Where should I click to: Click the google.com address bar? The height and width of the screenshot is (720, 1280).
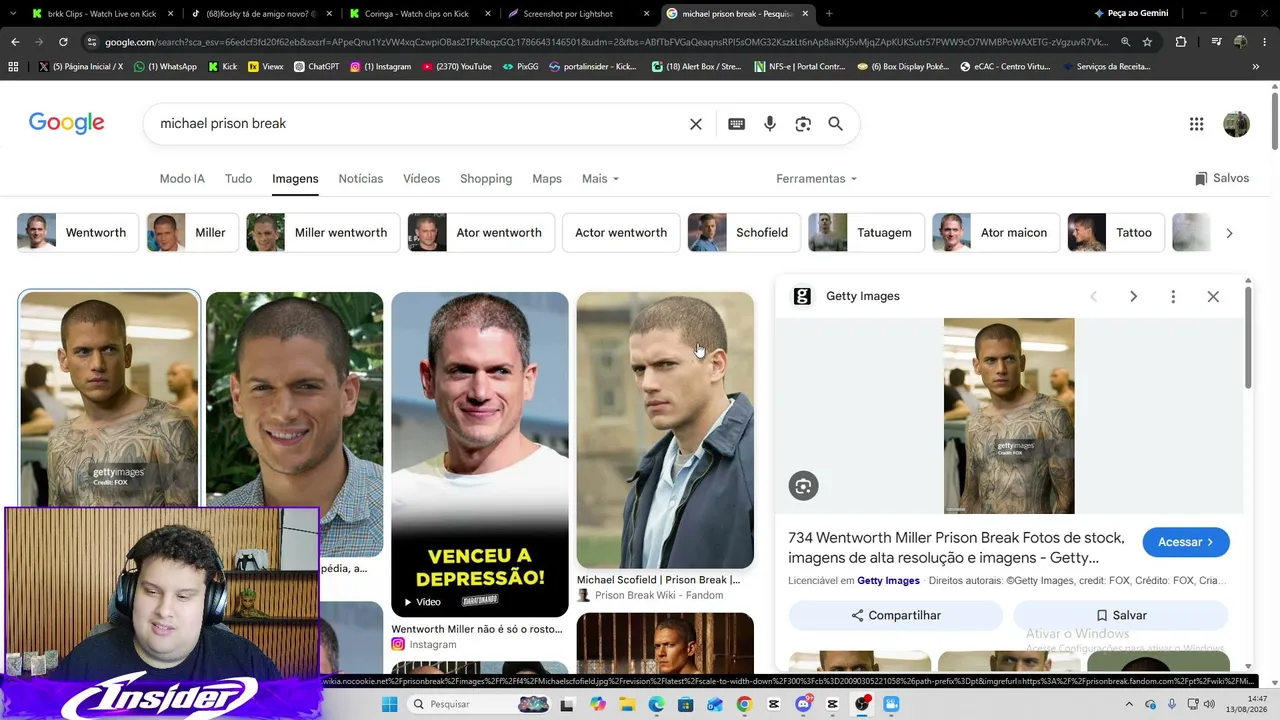point(606,42)
